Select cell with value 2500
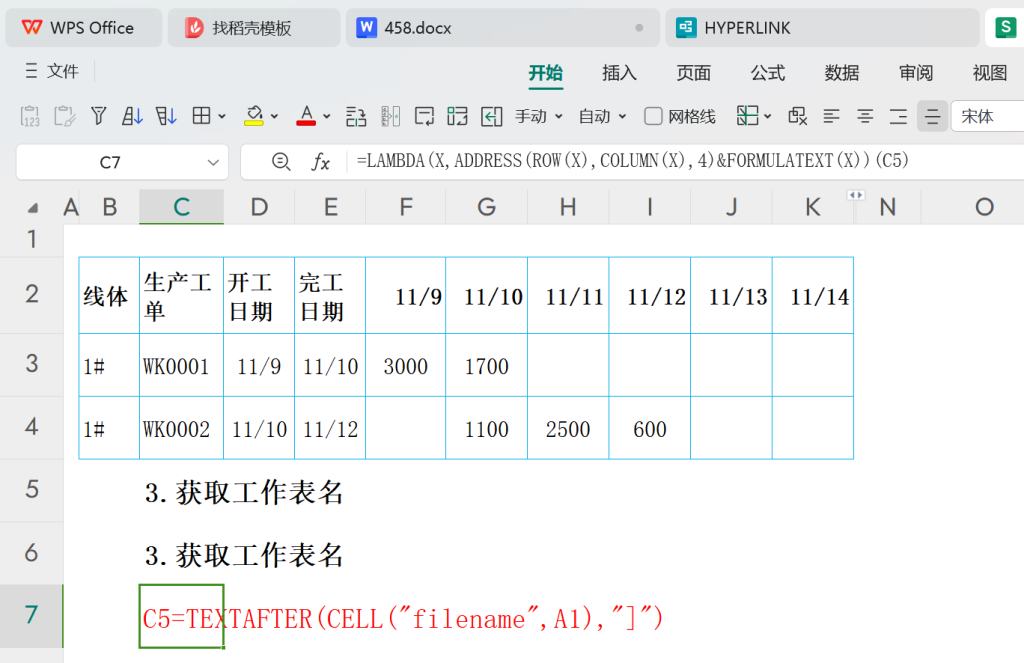The height and width of the screenshot is (663, 1024). click(x=568, y=428)
